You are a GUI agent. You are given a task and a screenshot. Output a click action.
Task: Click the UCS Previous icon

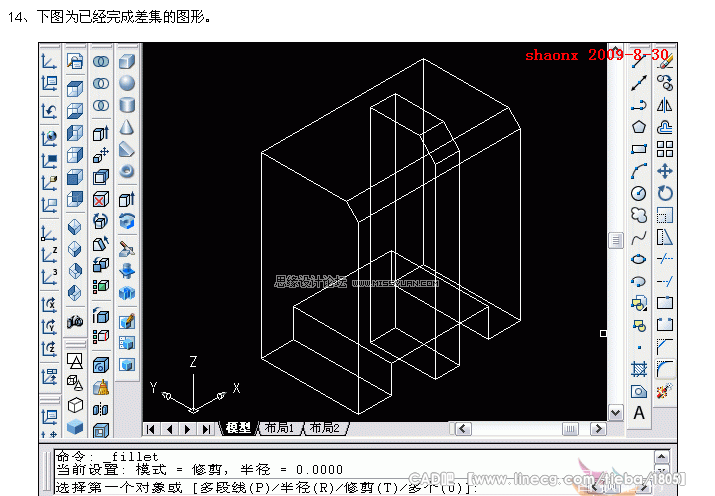point(49,111)
